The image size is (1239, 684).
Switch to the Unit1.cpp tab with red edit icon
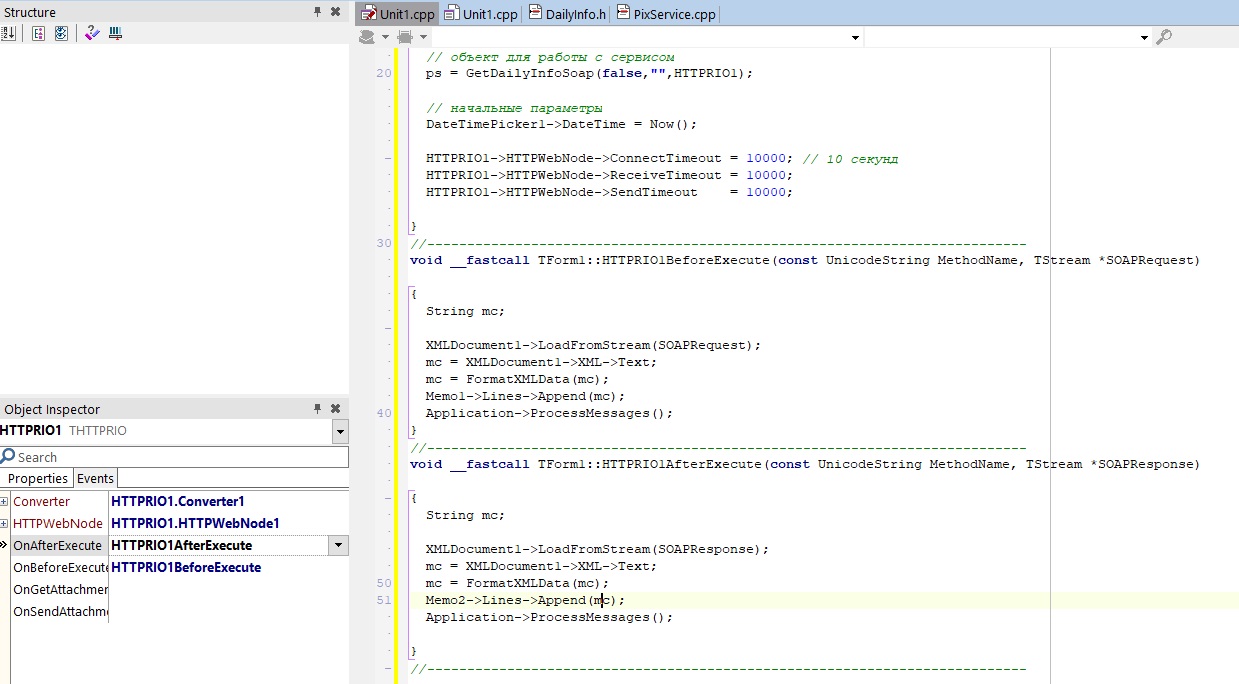(x=399, y=14)
